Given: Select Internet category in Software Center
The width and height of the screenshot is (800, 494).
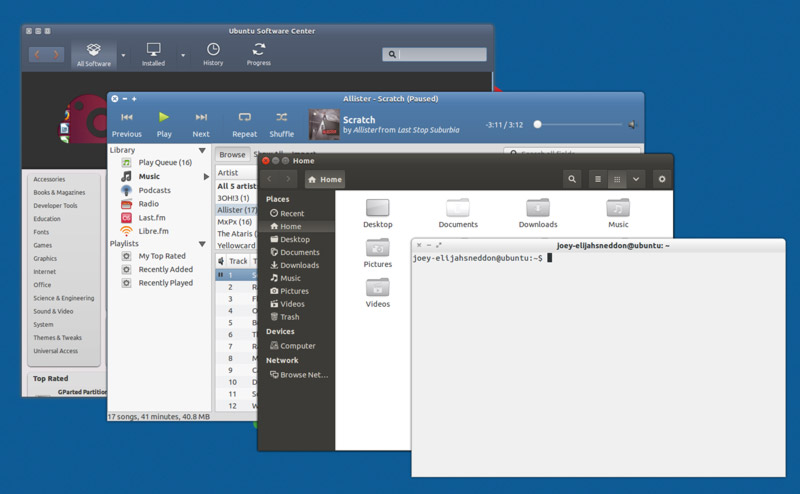Looking at the screenshot, I should point(45,272).
